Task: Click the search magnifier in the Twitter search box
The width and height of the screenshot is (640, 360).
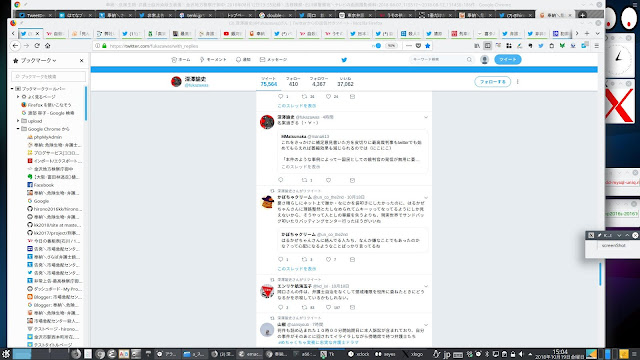Action: [x=469, y=60]
